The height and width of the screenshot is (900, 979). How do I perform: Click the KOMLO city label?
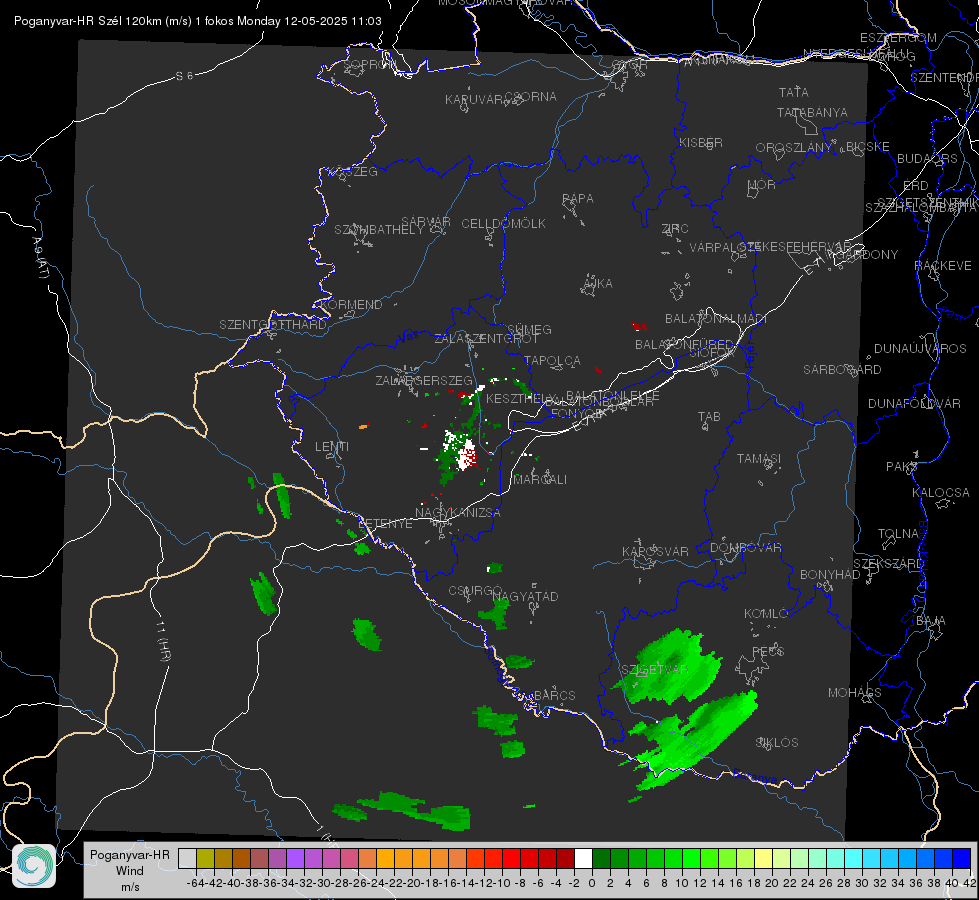(766, 614)
